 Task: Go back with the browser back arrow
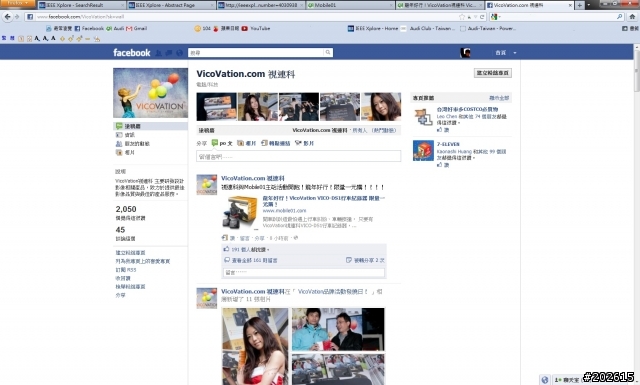[7, 17]
